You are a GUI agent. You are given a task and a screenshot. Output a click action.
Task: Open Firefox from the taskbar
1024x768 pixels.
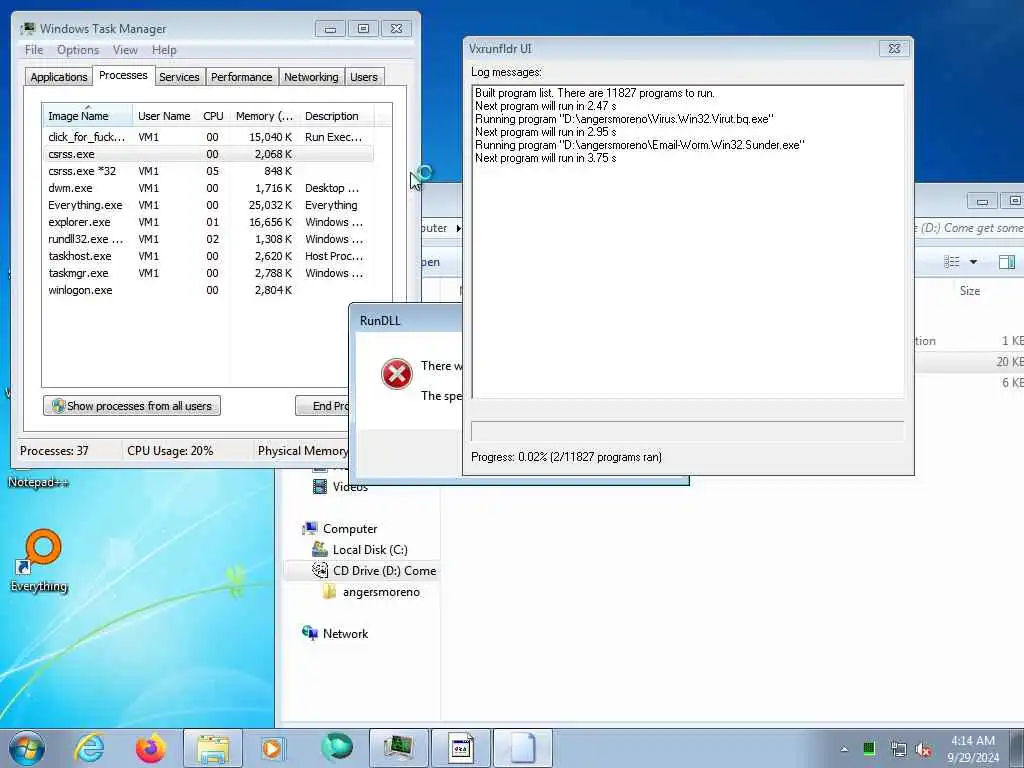point(150,748)
